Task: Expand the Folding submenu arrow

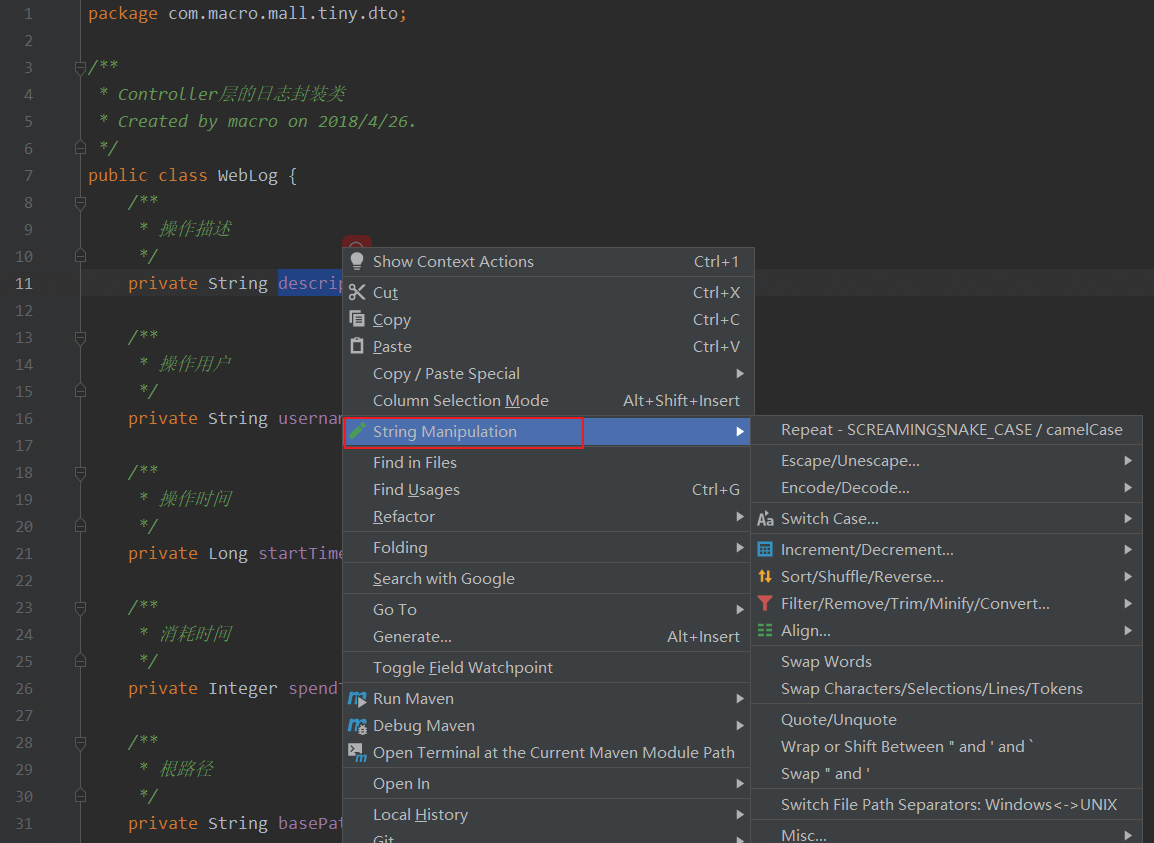Action: (x=740, y=548)
